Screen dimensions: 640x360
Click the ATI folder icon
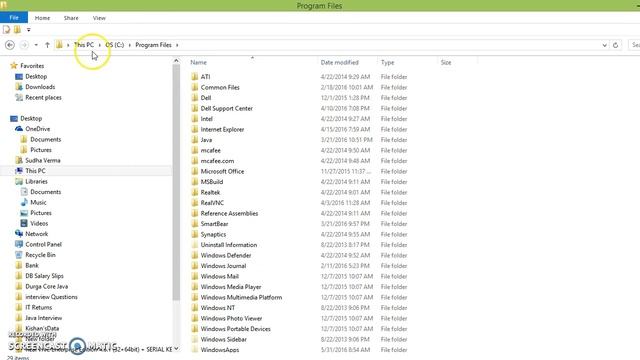[195, 77]
